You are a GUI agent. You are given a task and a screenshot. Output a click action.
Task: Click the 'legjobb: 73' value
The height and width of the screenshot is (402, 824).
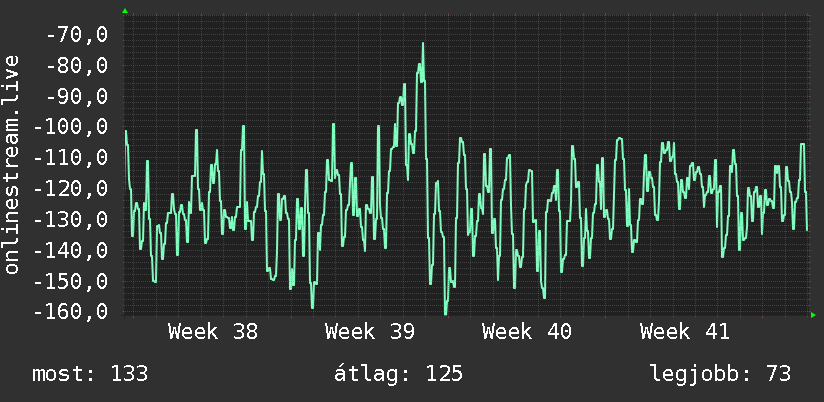click(x=720, y=374)
